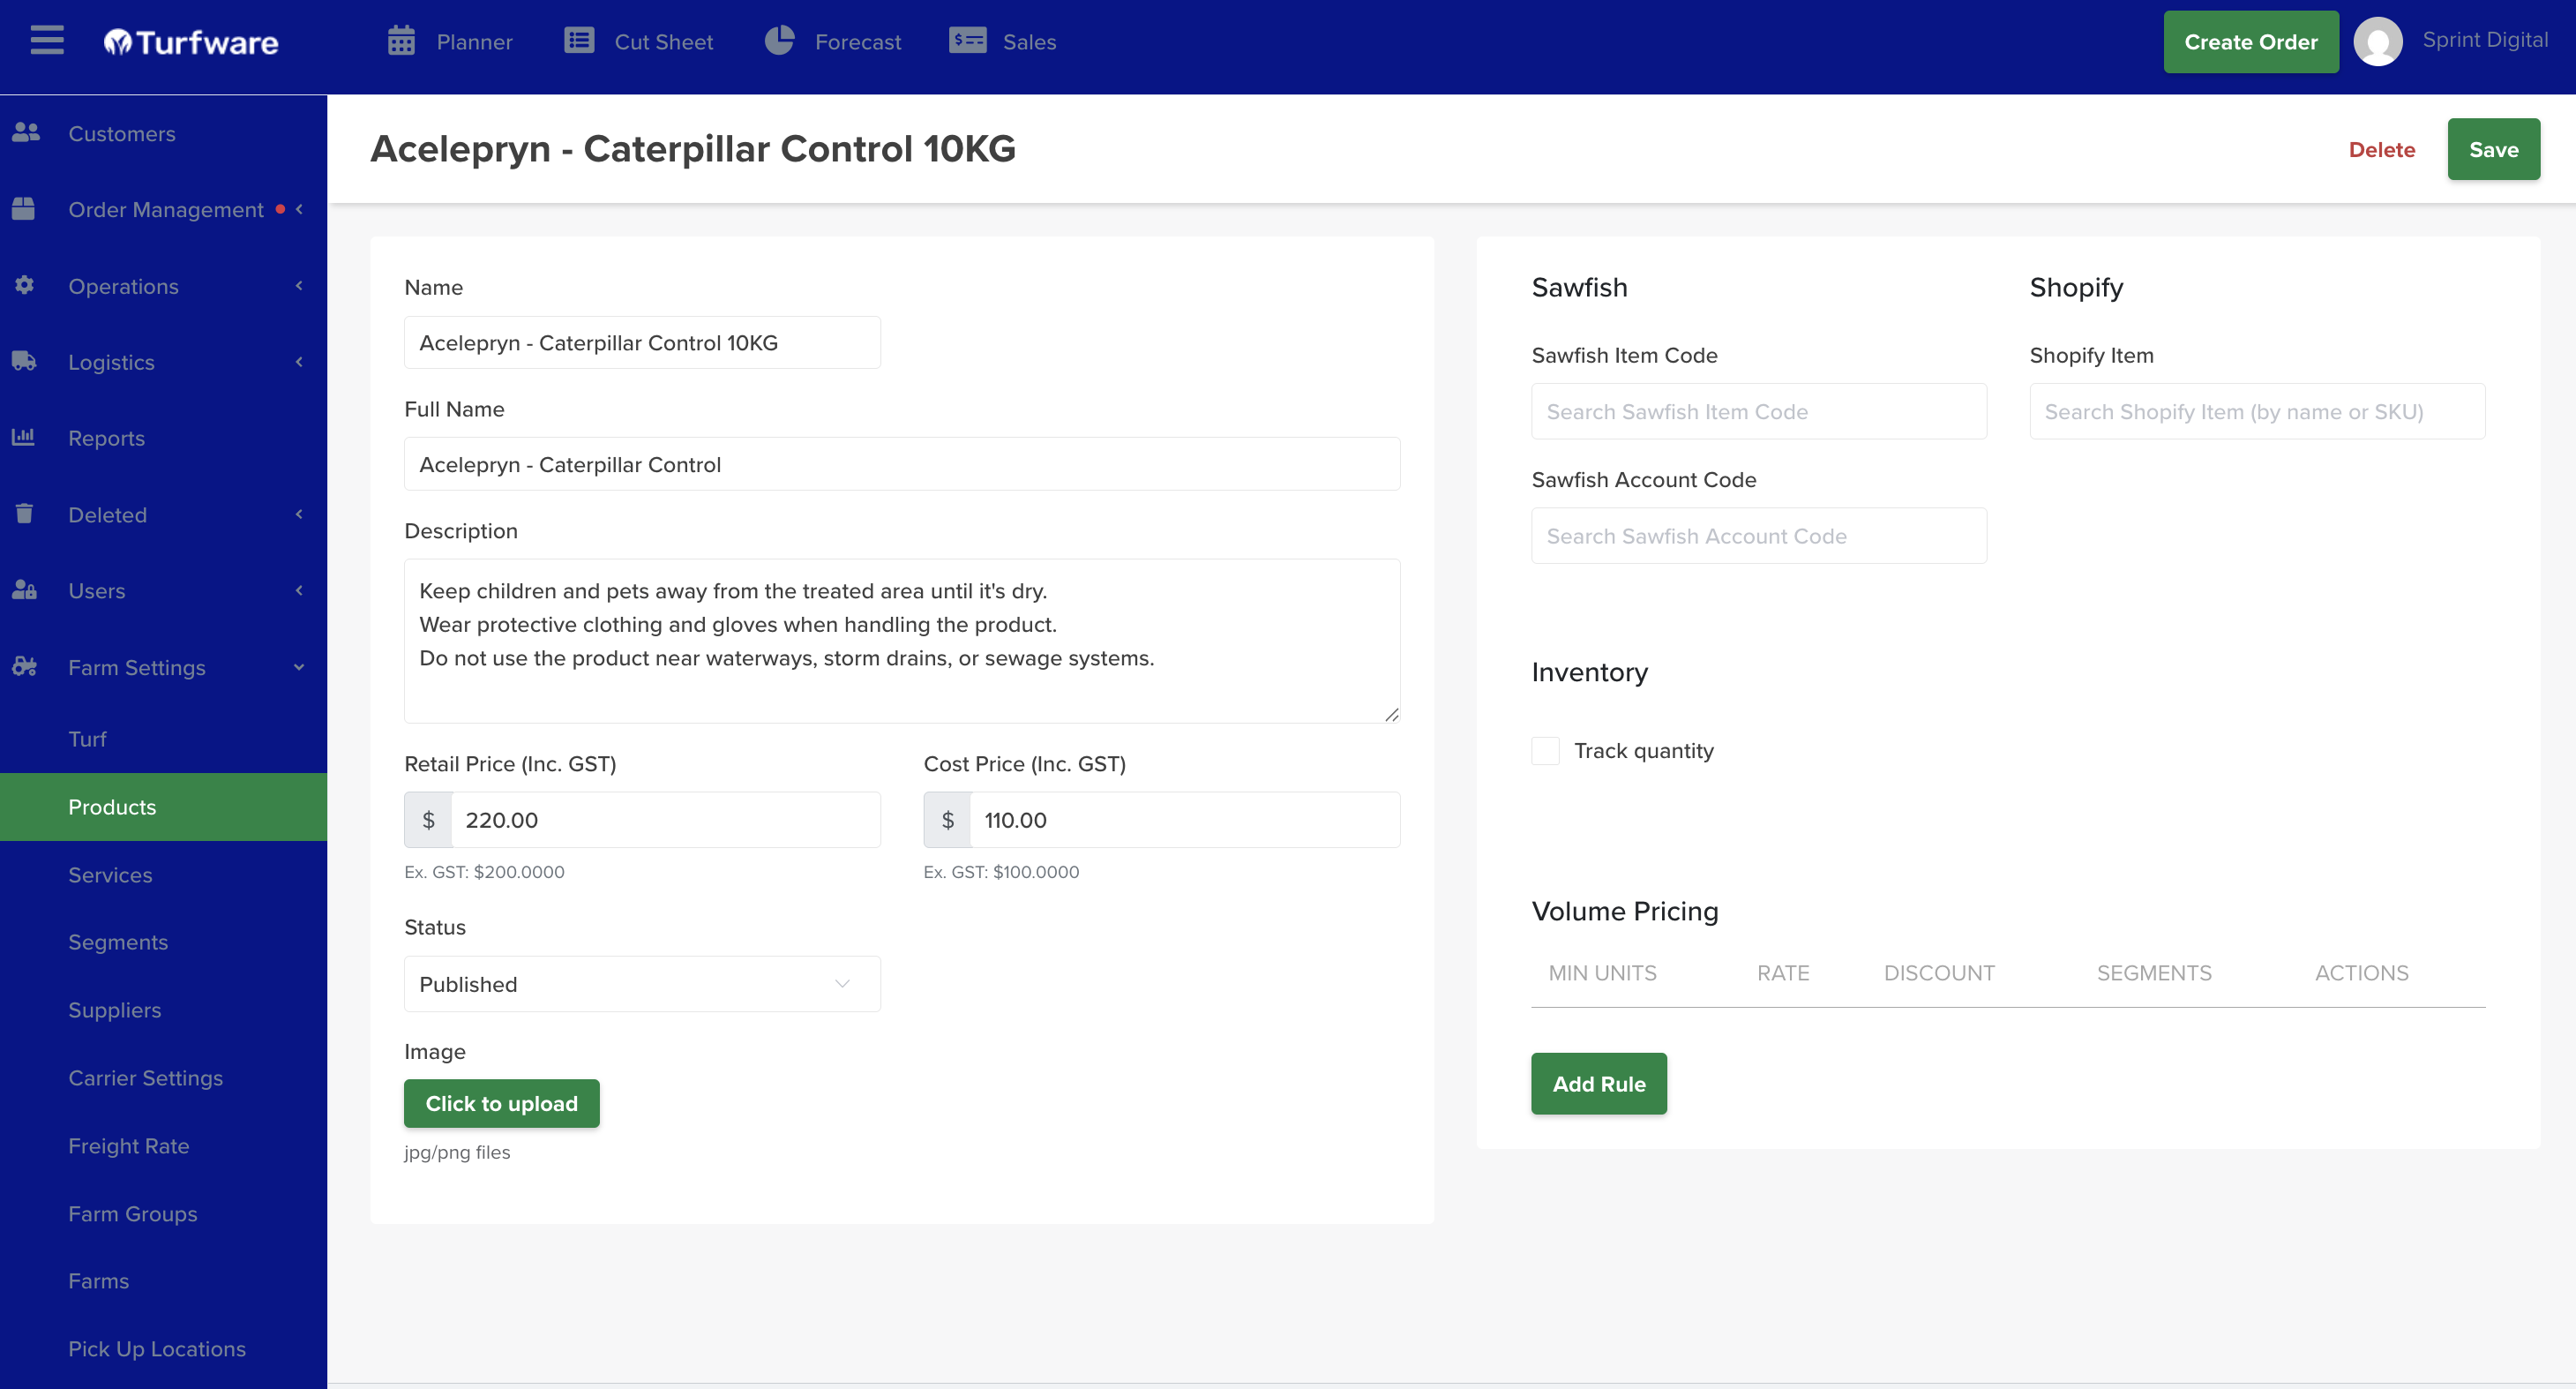Click the dollar sign on Cost Price
This screenshot has width=2576, height=1389.
[x=947, y=820]
